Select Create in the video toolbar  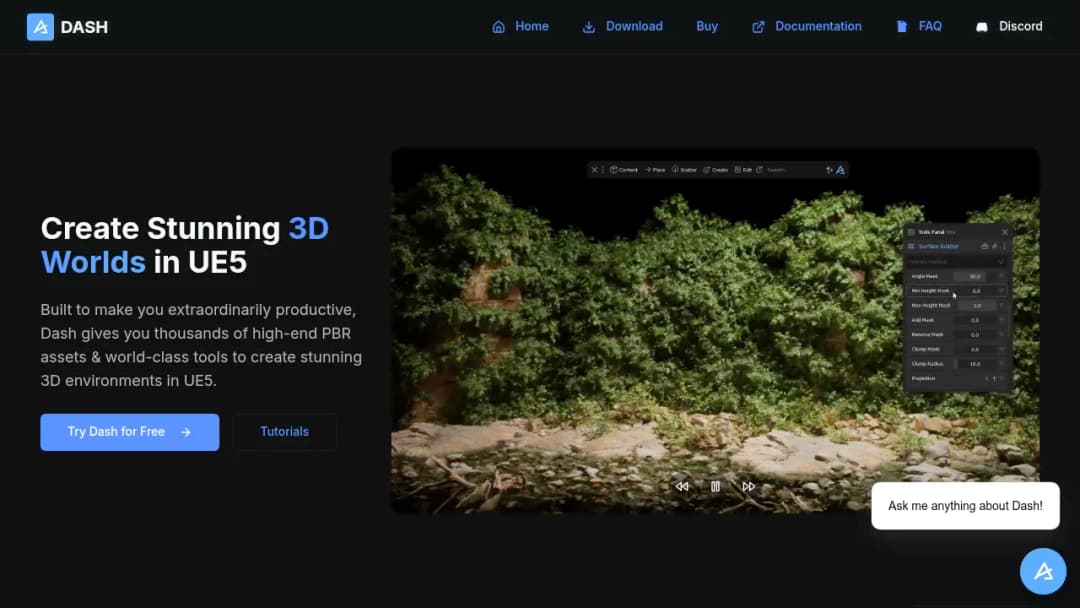click(716, 169)
